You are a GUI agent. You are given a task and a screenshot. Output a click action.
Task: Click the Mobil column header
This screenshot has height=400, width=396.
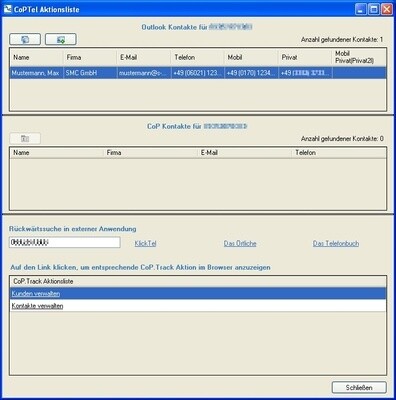[x=251, y=57]
